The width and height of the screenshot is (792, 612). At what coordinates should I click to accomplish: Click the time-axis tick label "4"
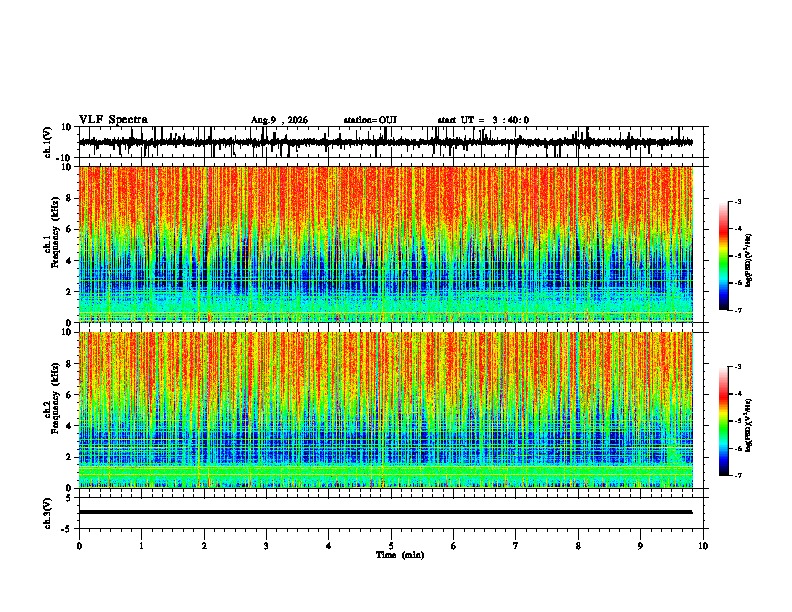329,546
